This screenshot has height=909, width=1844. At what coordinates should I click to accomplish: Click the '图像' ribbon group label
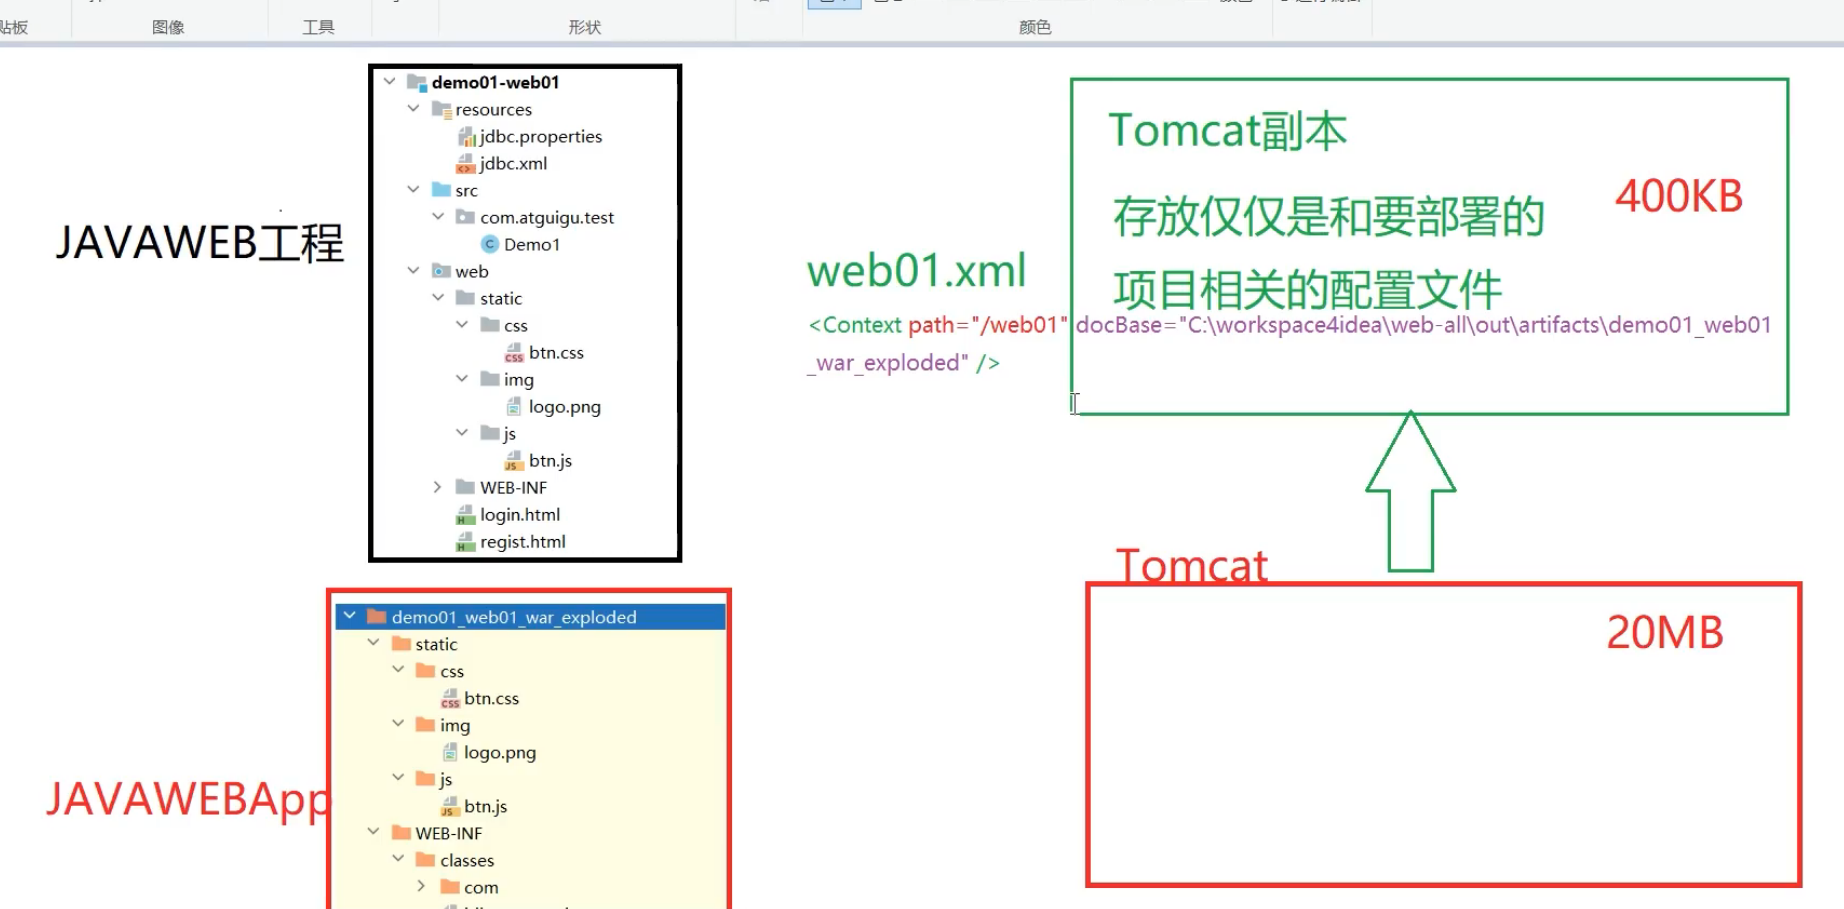pyautogui.click(x=168, y=27)
